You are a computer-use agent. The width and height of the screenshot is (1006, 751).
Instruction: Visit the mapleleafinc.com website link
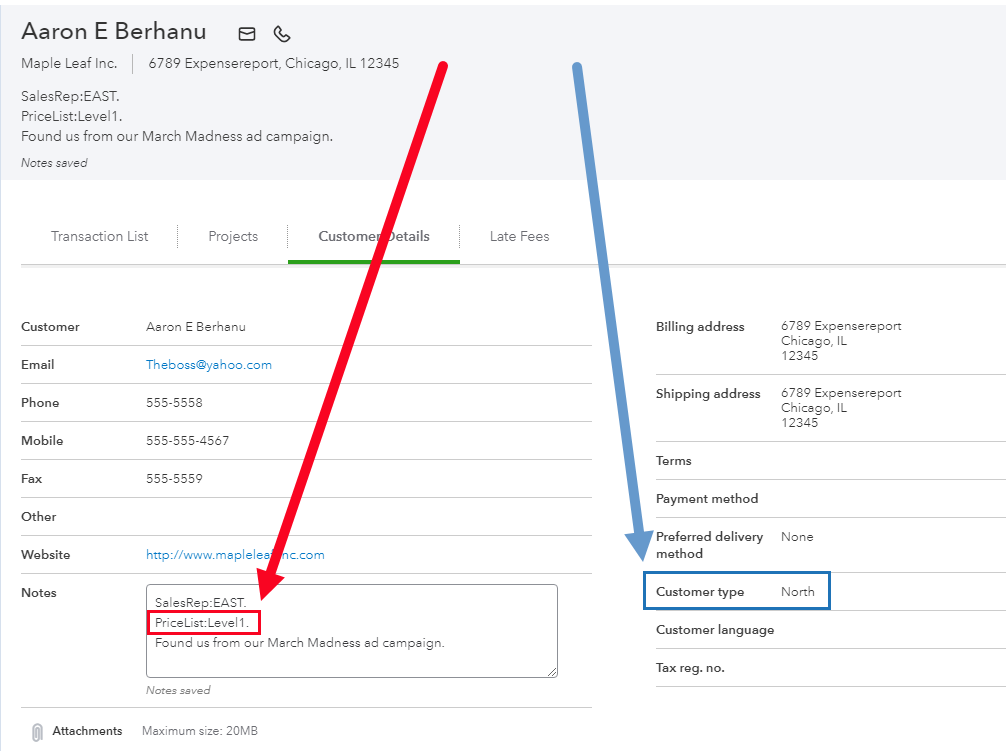tap(235, 555)
